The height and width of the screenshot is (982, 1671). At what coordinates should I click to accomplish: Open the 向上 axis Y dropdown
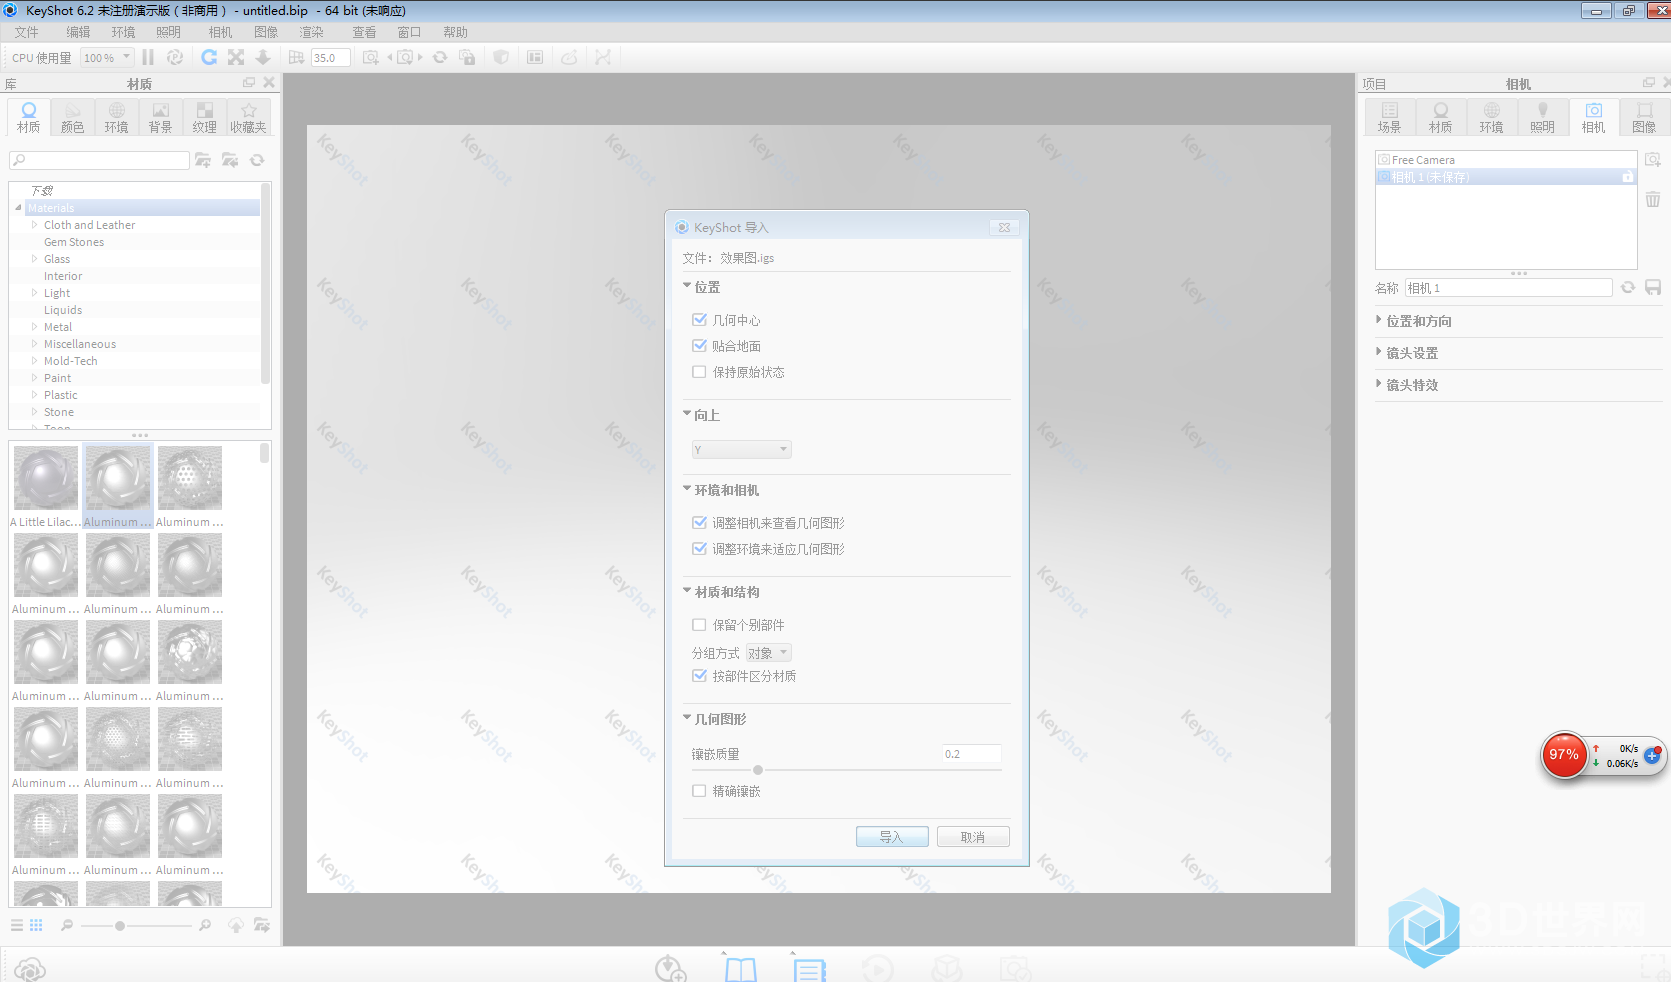741,450
